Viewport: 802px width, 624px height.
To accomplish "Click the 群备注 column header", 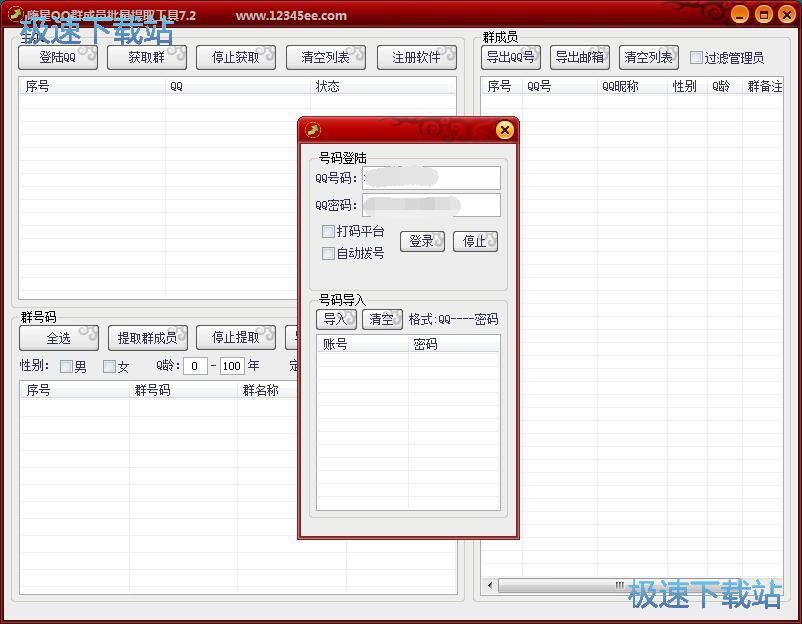I will click(763, 86).
